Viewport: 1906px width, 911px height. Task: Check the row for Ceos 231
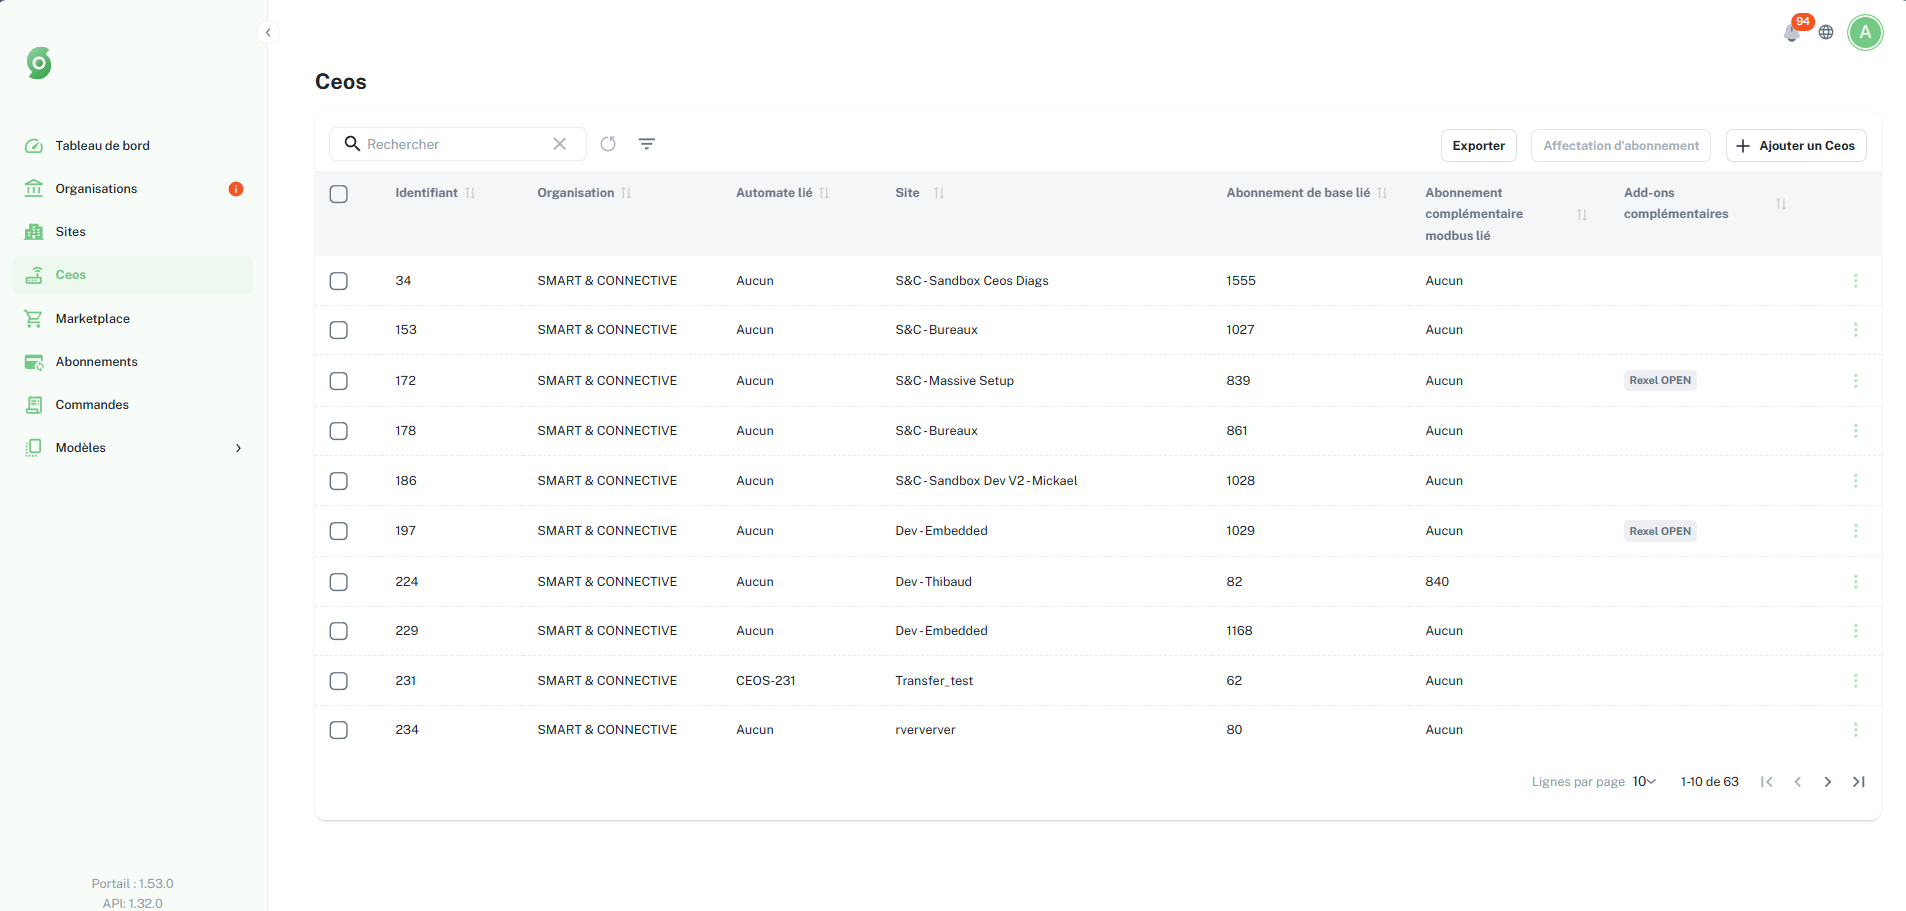pos(339,681)
